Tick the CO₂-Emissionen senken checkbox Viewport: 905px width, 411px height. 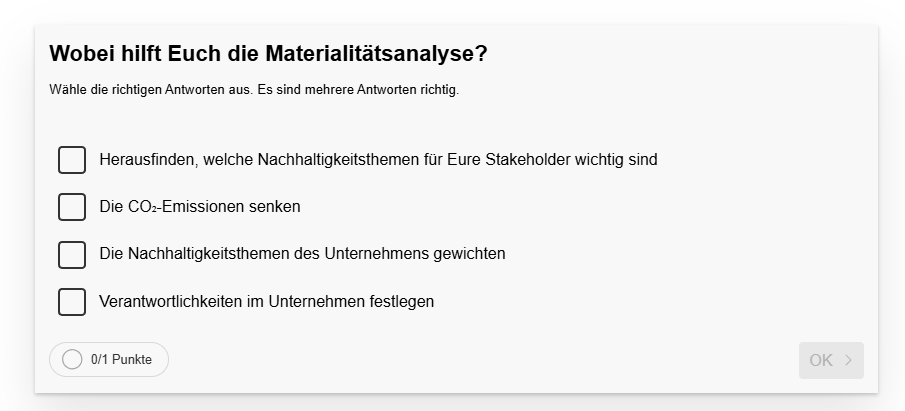(72, 207)
